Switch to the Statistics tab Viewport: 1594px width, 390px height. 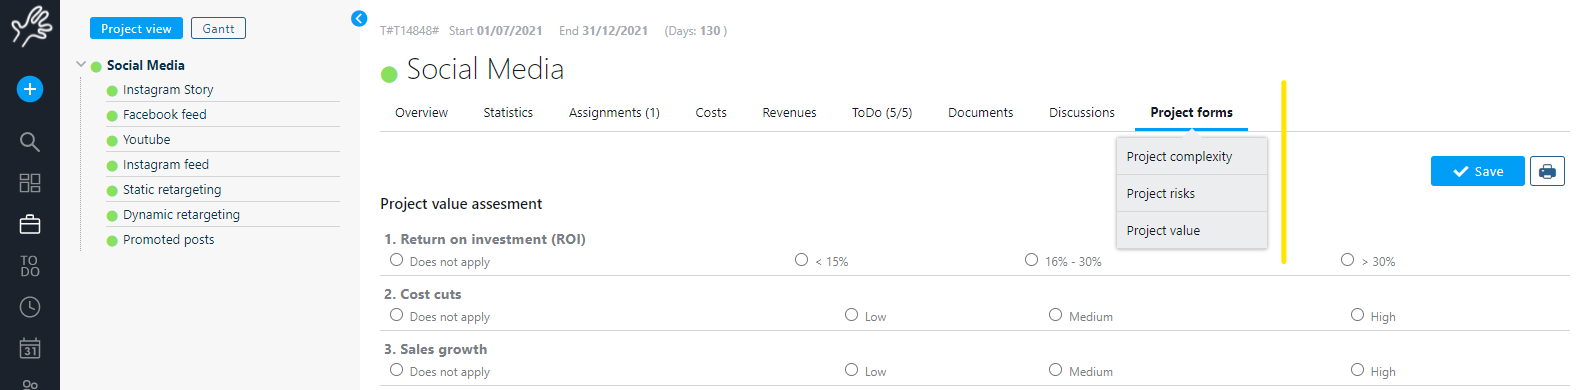pyautogui.click(x=508, y=113)
